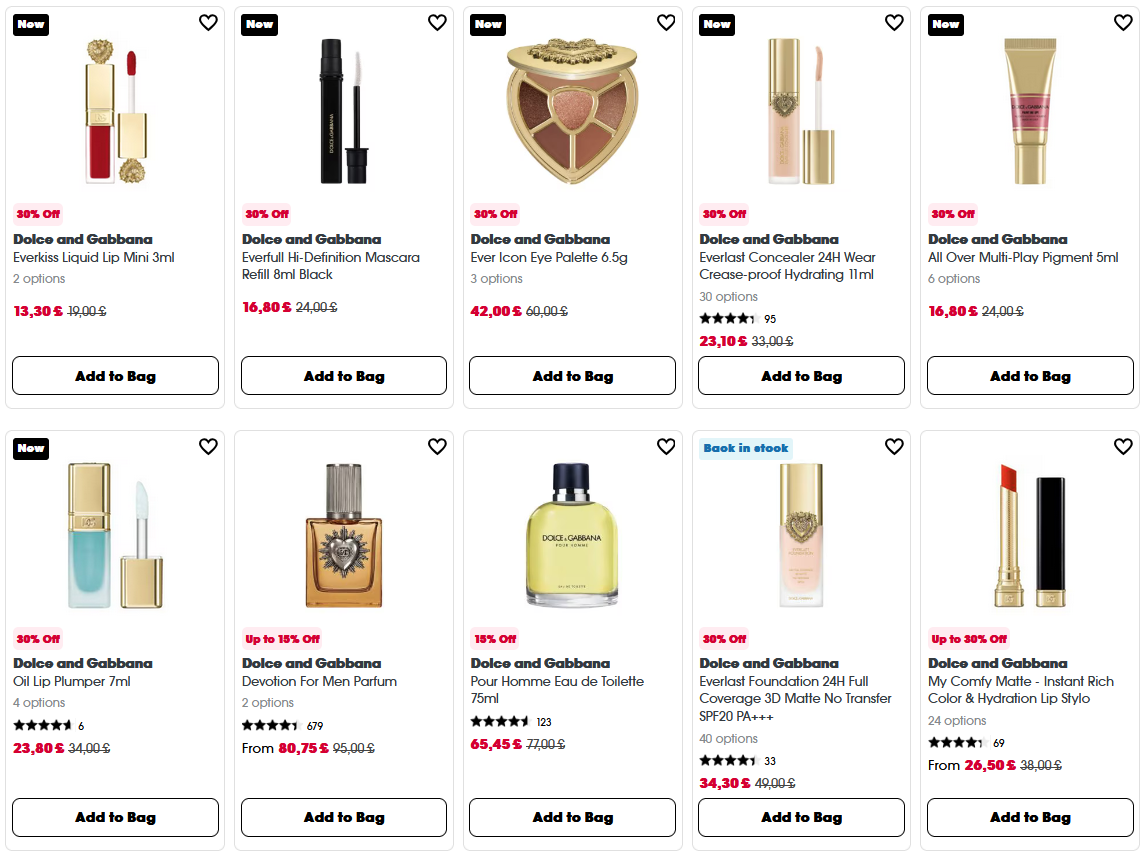
Task: Click the heart icon on Pour Homme Eau de Toilette
Action: (x=666, y=447)
